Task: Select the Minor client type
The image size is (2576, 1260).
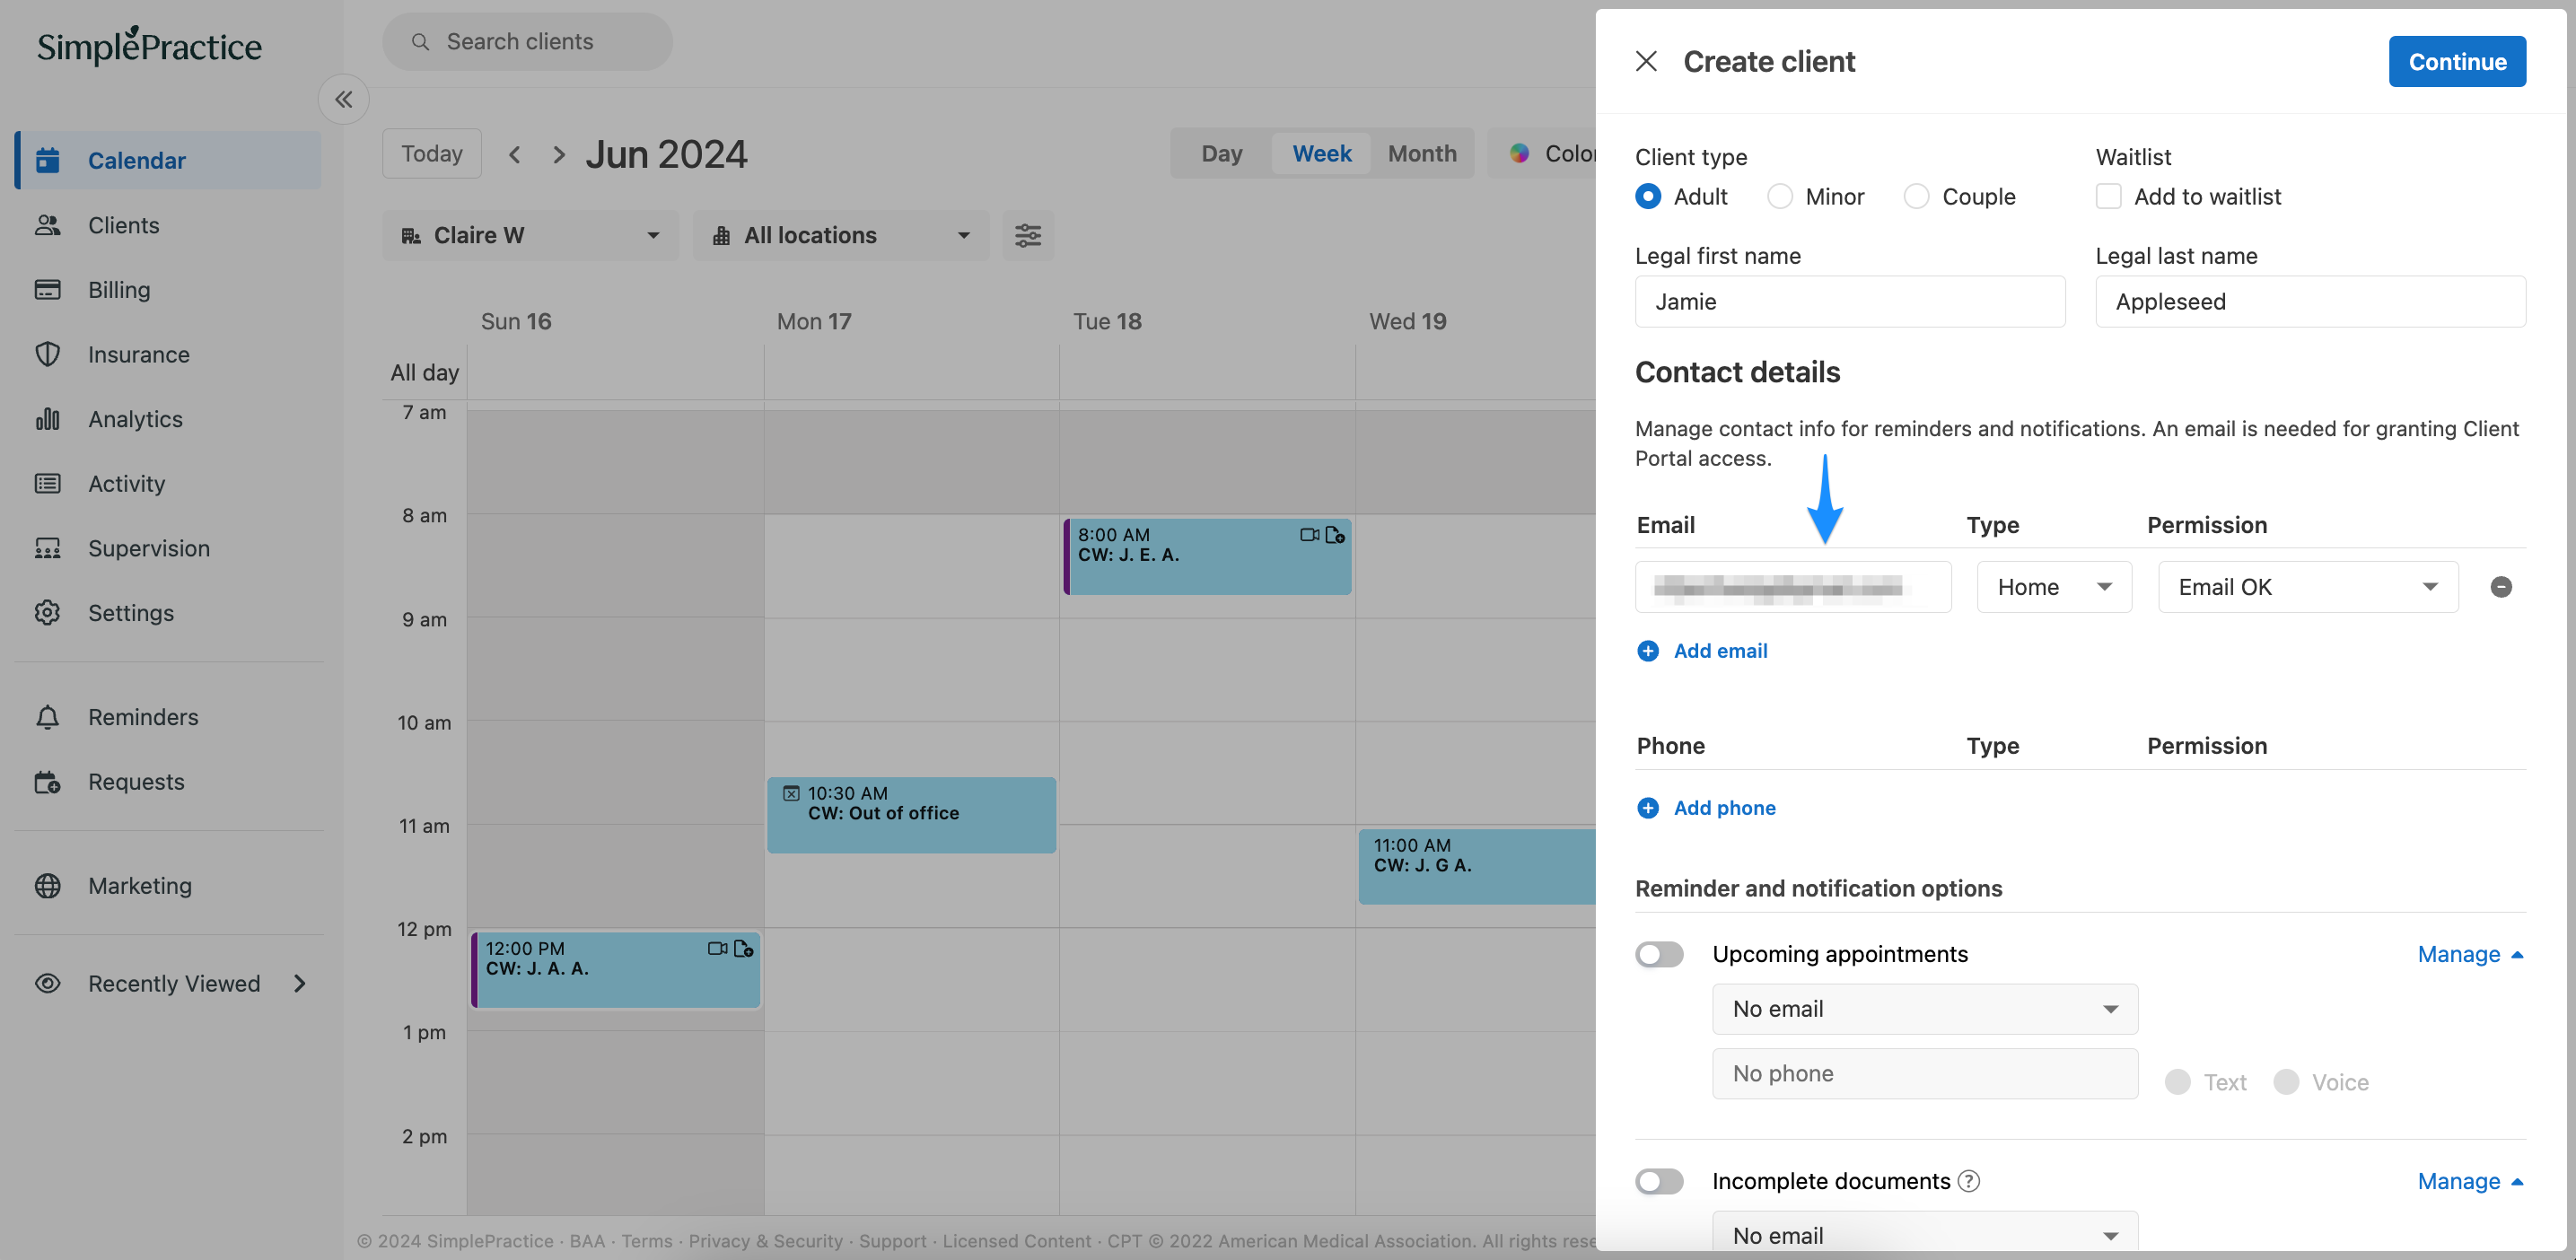Action: pos(1780,196)
